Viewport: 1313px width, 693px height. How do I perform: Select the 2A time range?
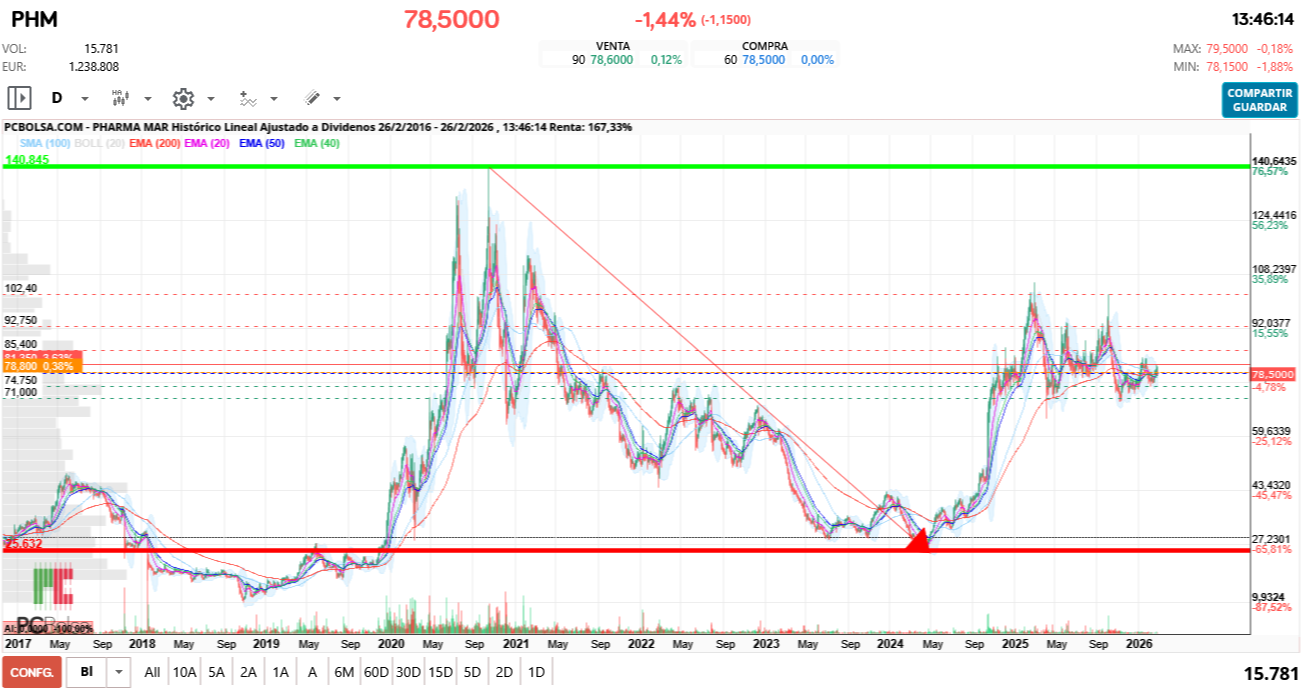coord(249,673)
